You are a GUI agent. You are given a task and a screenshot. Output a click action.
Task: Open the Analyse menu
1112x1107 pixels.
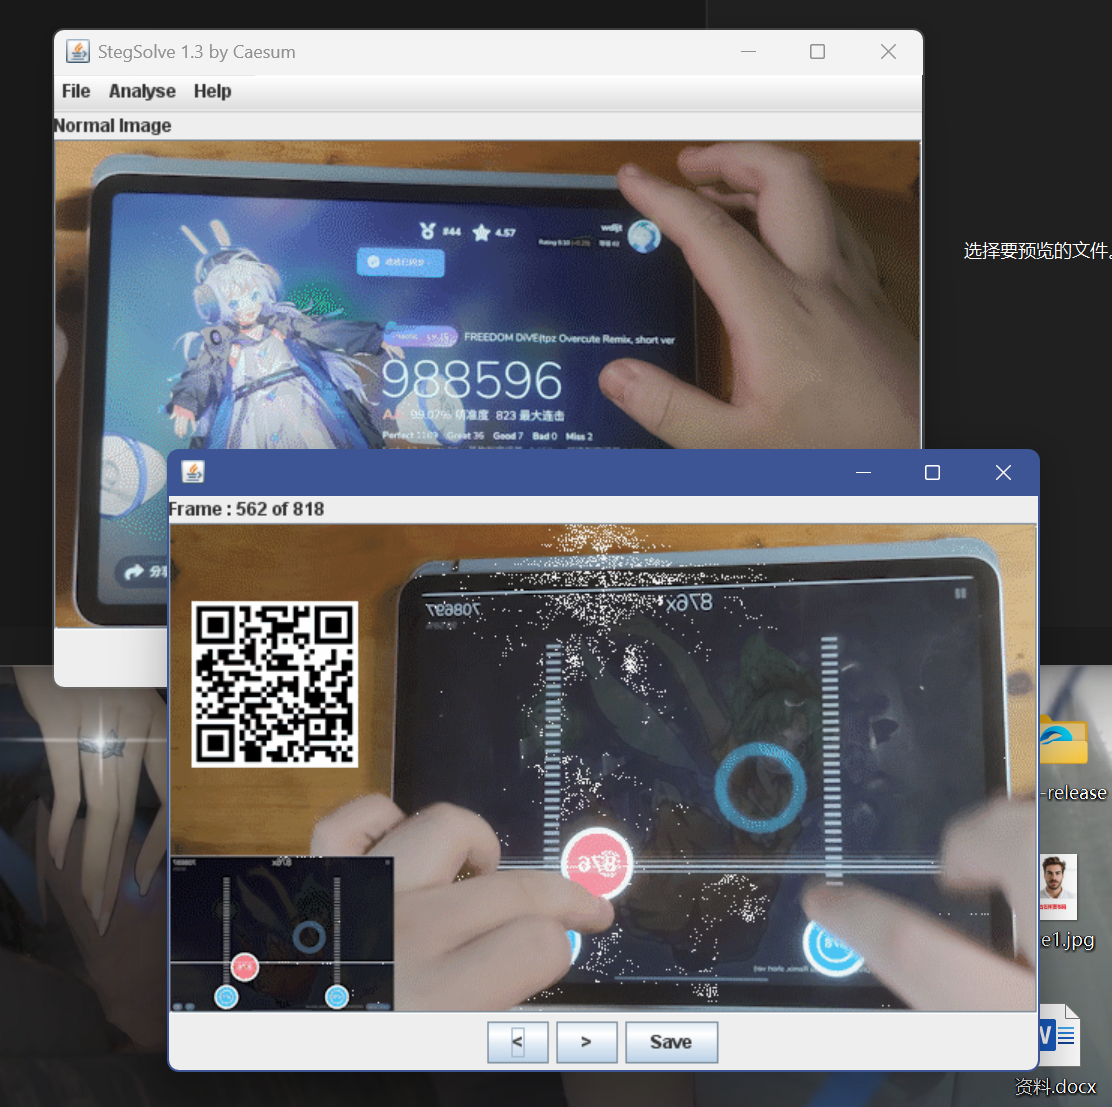pos(142,91)
